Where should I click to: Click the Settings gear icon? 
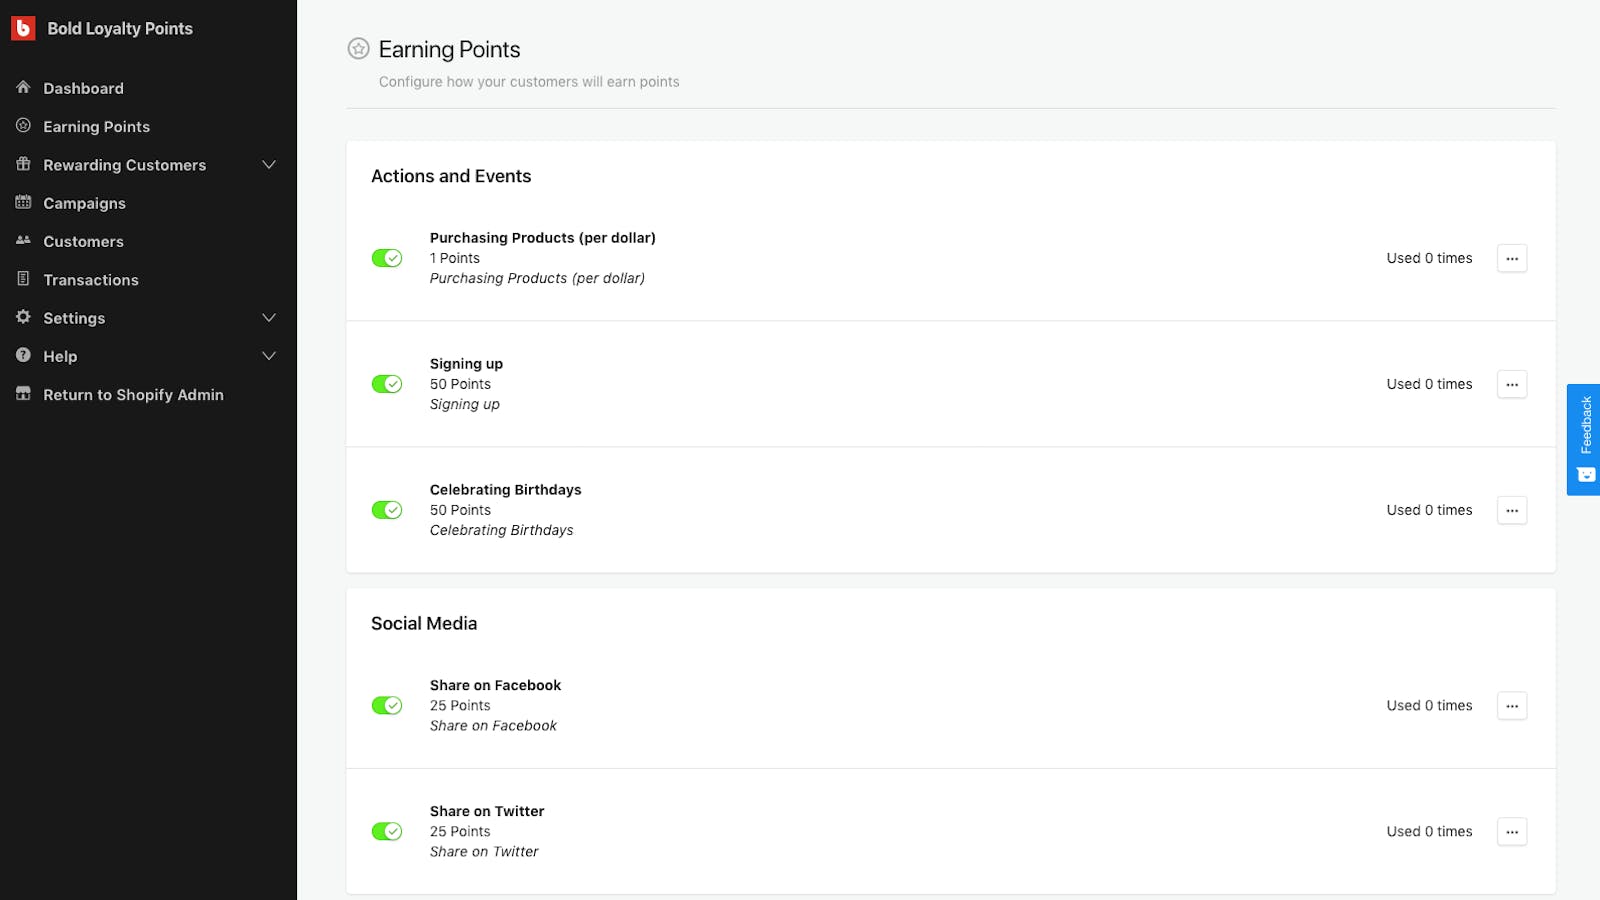pos(23,317)
